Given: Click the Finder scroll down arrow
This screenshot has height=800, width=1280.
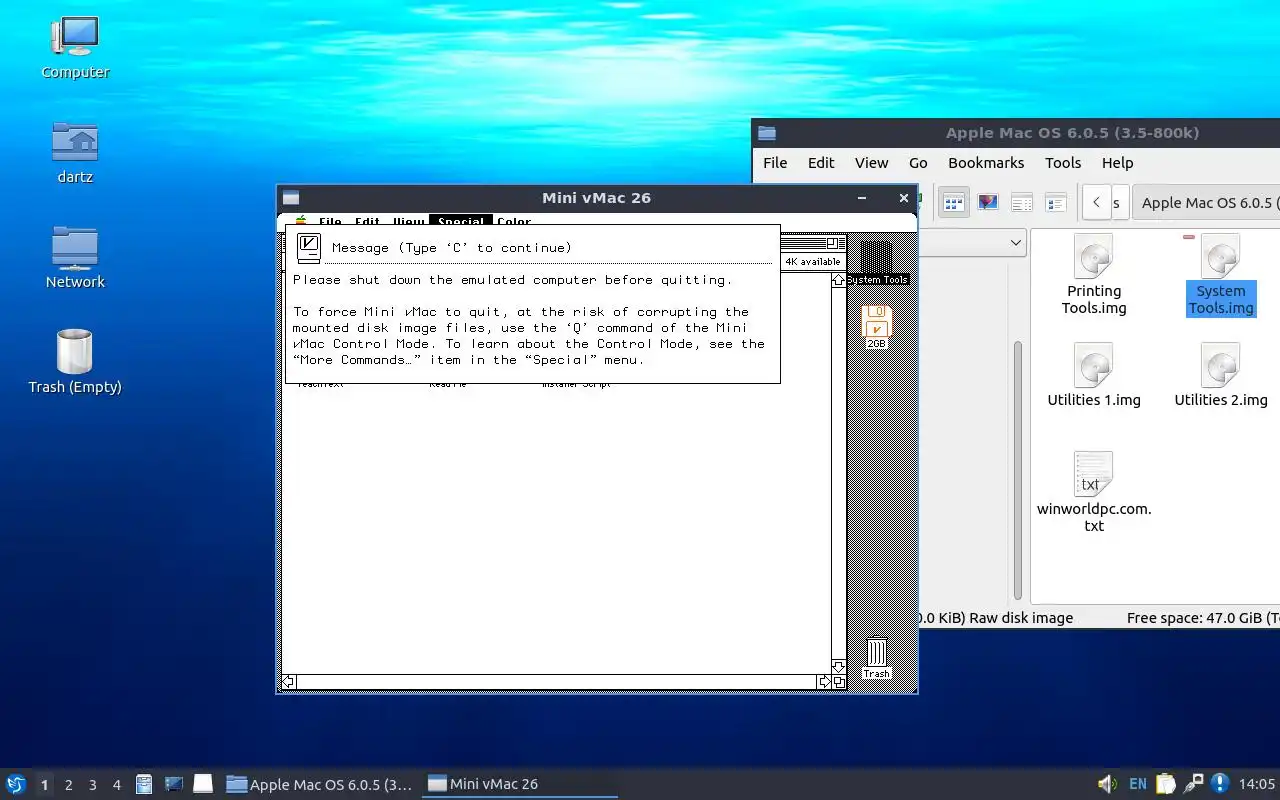Looking at the screenshot, I should point(838,666).
